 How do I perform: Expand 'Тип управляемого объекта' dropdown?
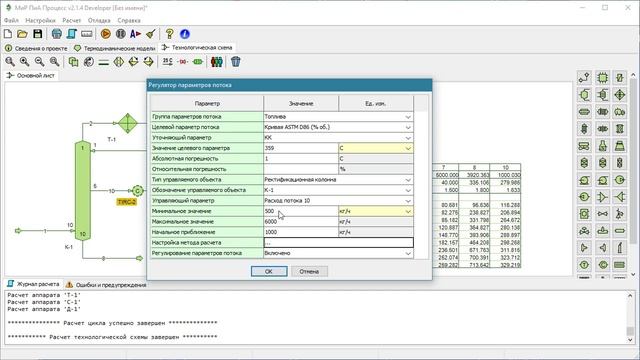point(408,180)
